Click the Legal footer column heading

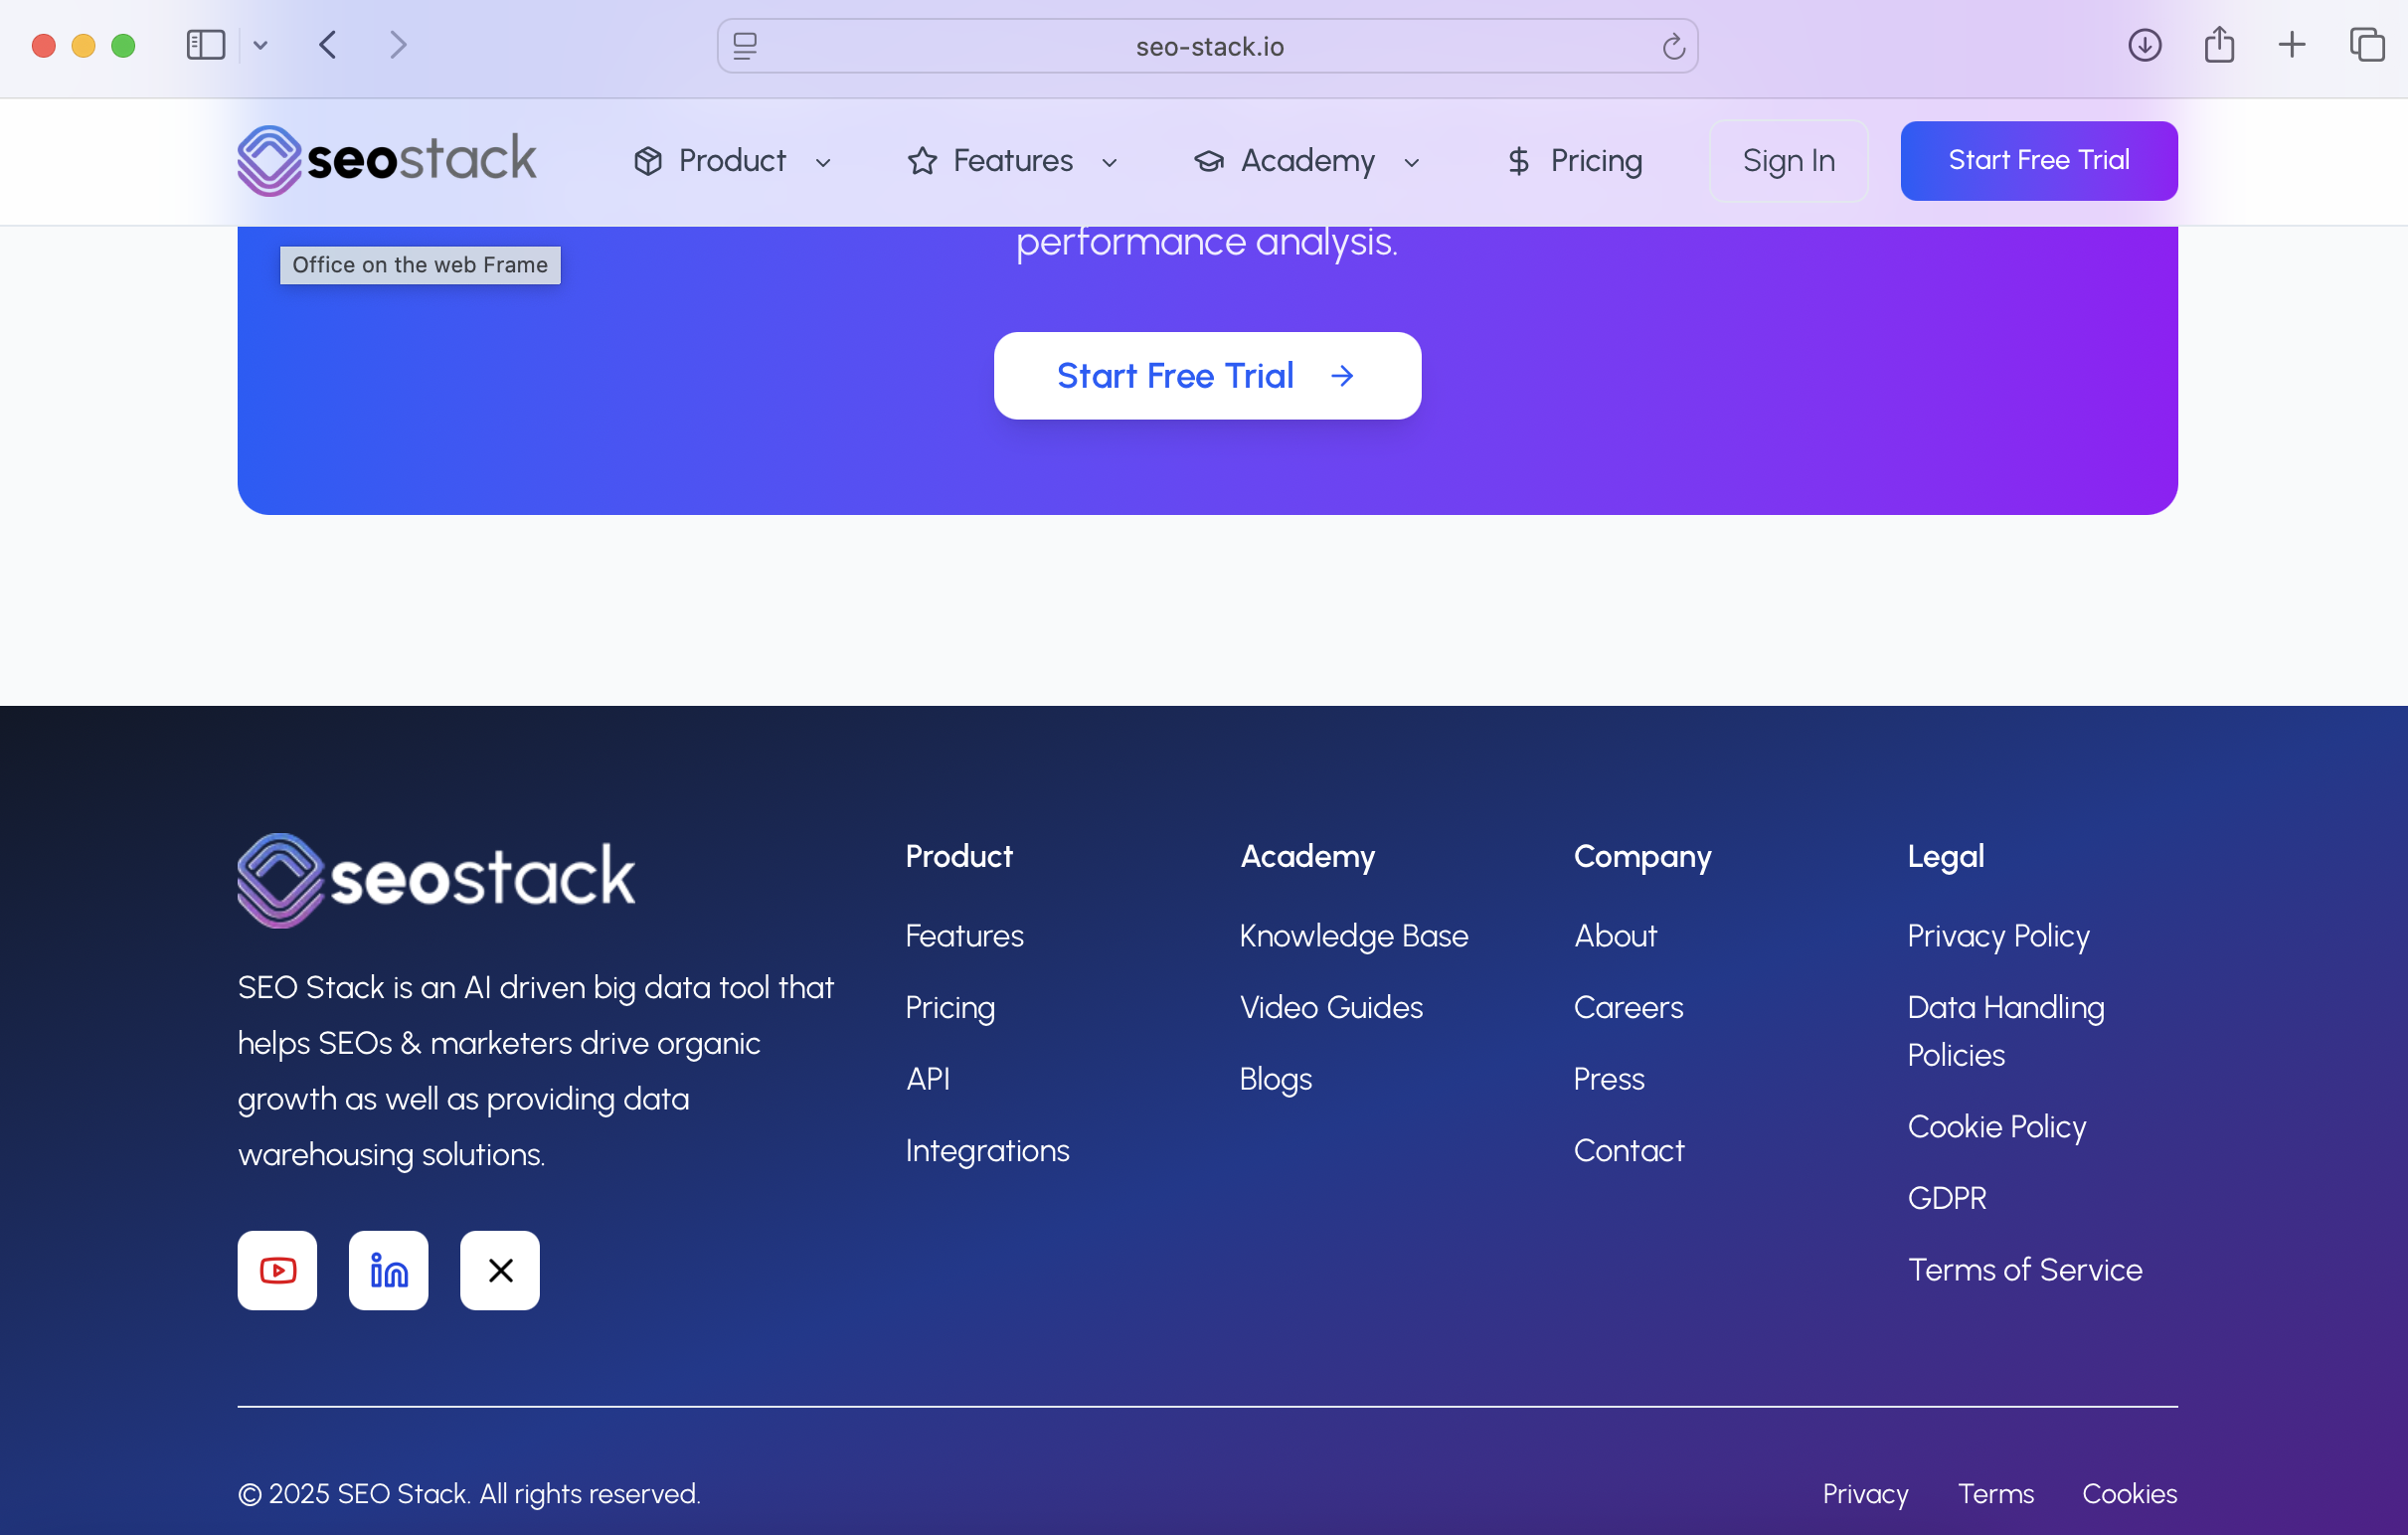pyautogui.click(x=1945, y=856)
